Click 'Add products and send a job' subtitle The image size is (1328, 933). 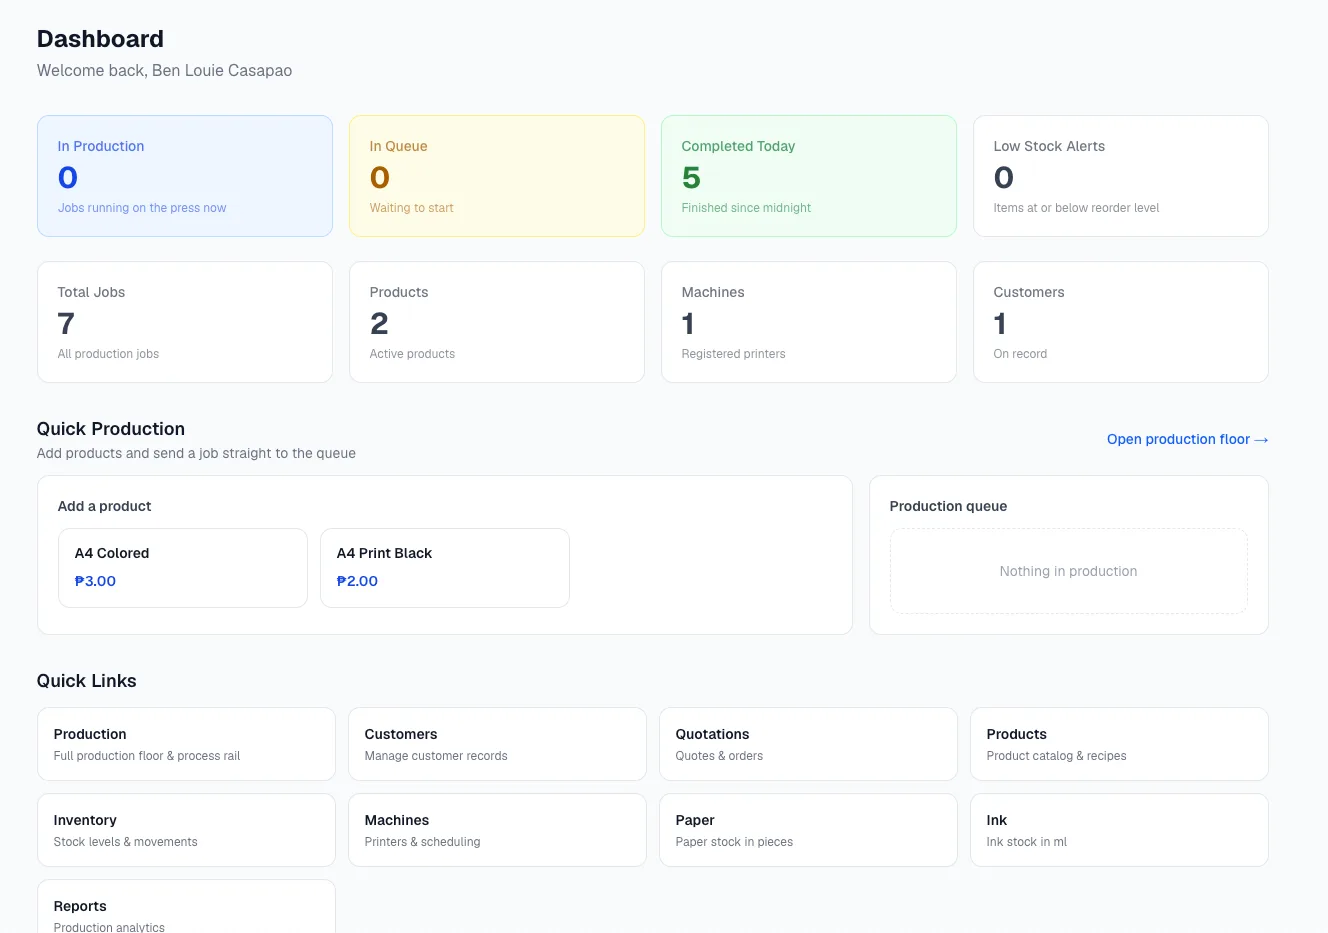point(196,453)
